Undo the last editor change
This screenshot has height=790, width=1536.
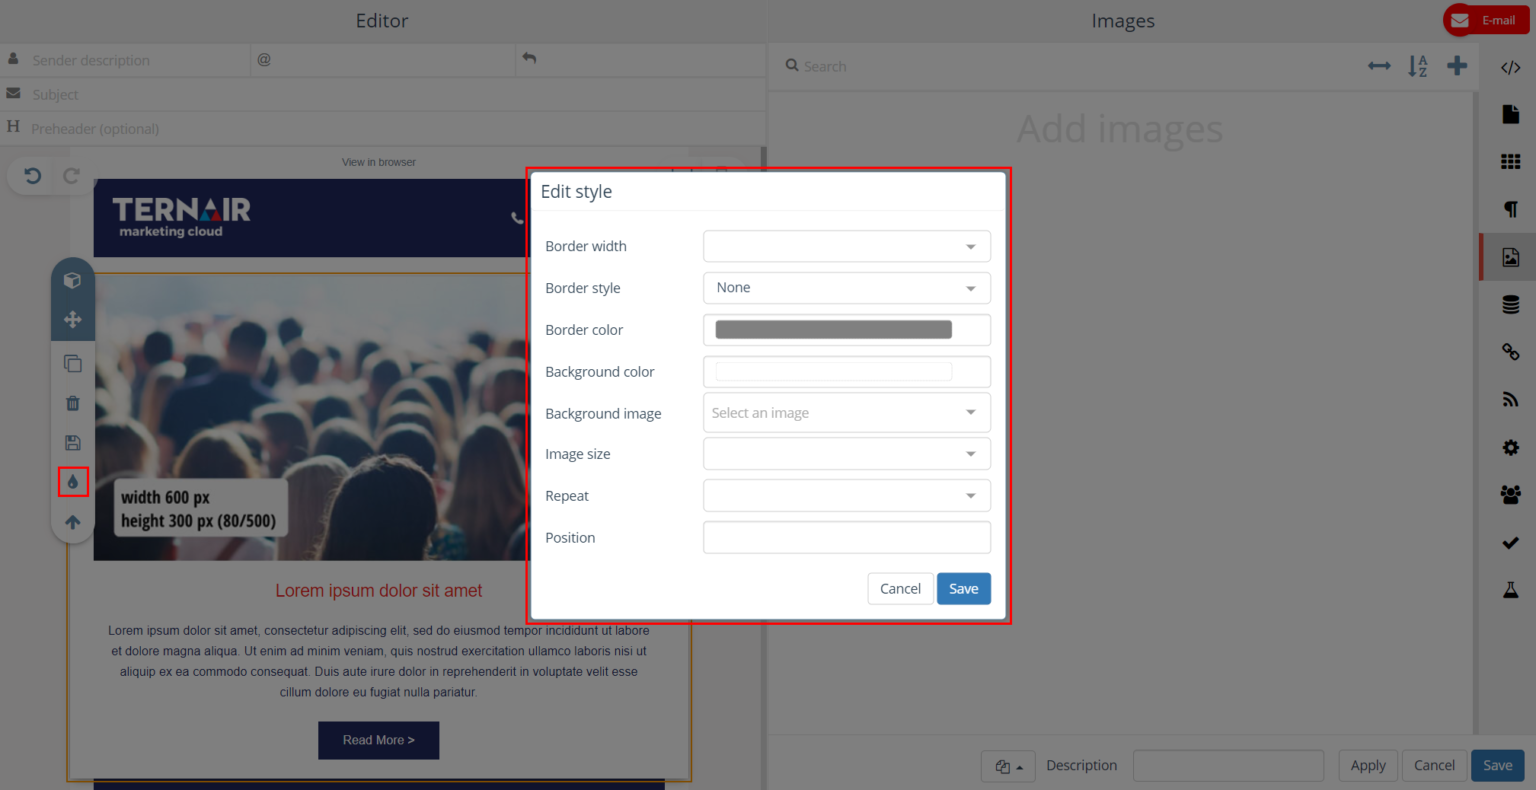[33, 176]
